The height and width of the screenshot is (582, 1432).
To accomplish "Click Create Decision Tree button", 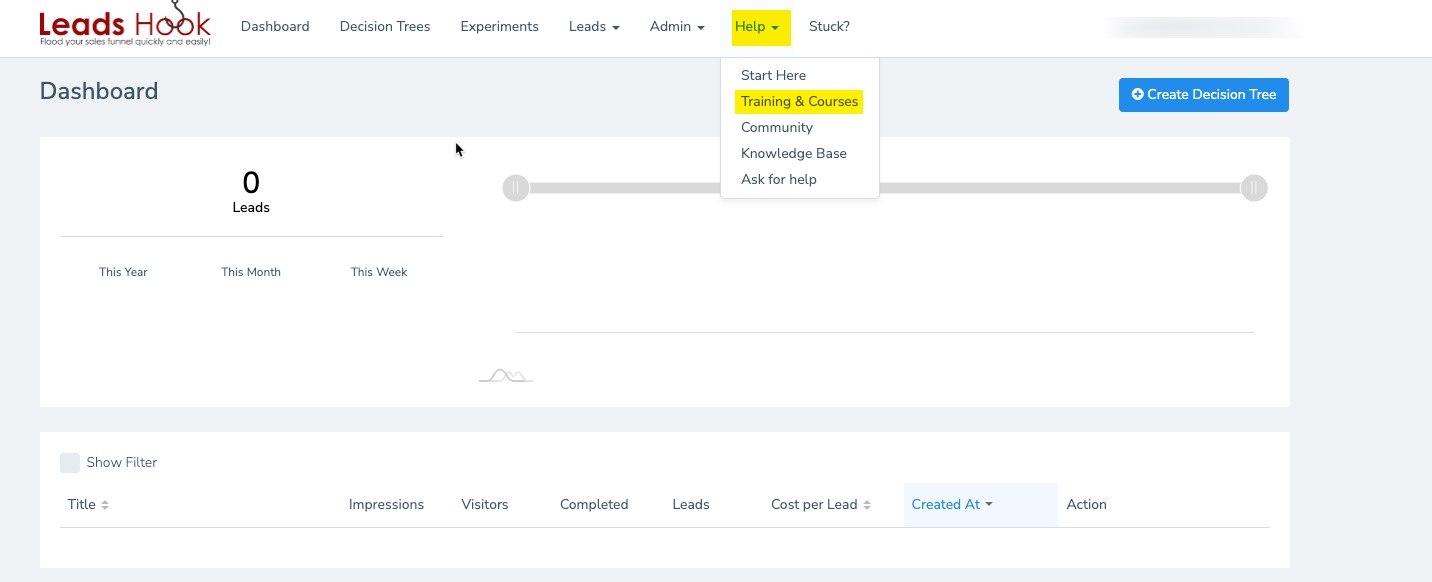I will [x=1204, y=95].
